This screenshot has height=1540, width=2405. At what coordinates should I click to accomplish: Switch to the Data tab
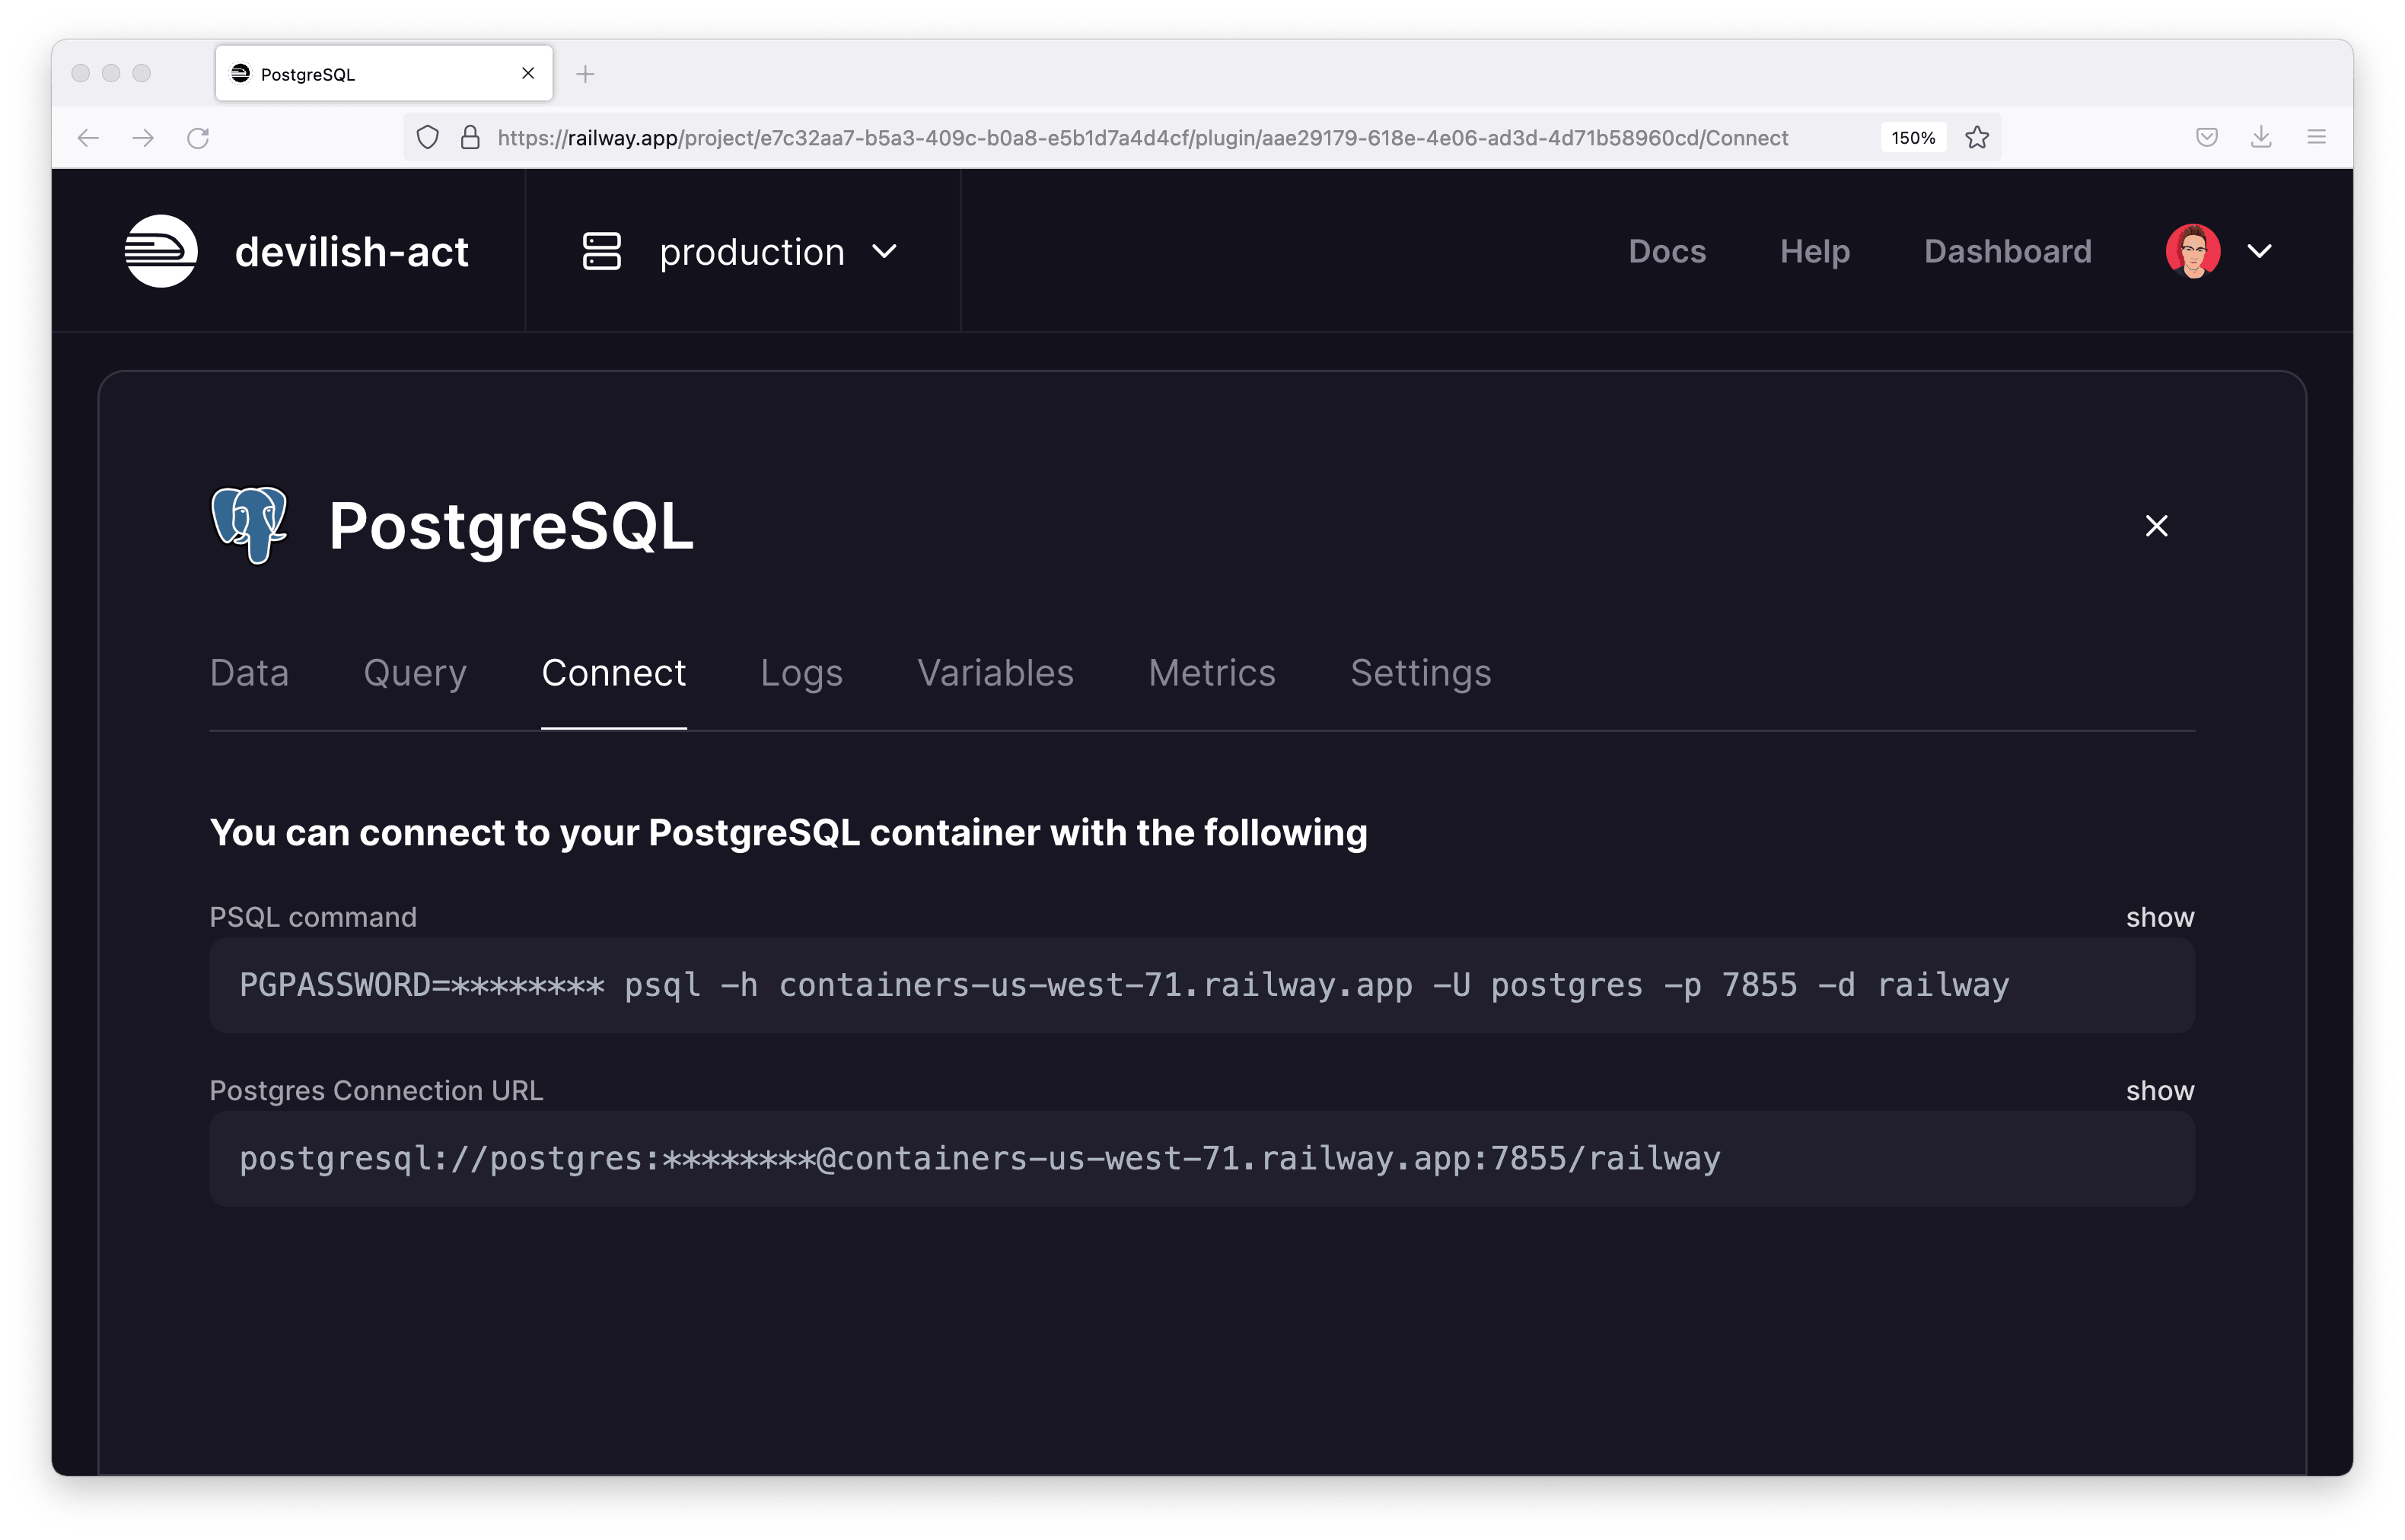point(249,673)
